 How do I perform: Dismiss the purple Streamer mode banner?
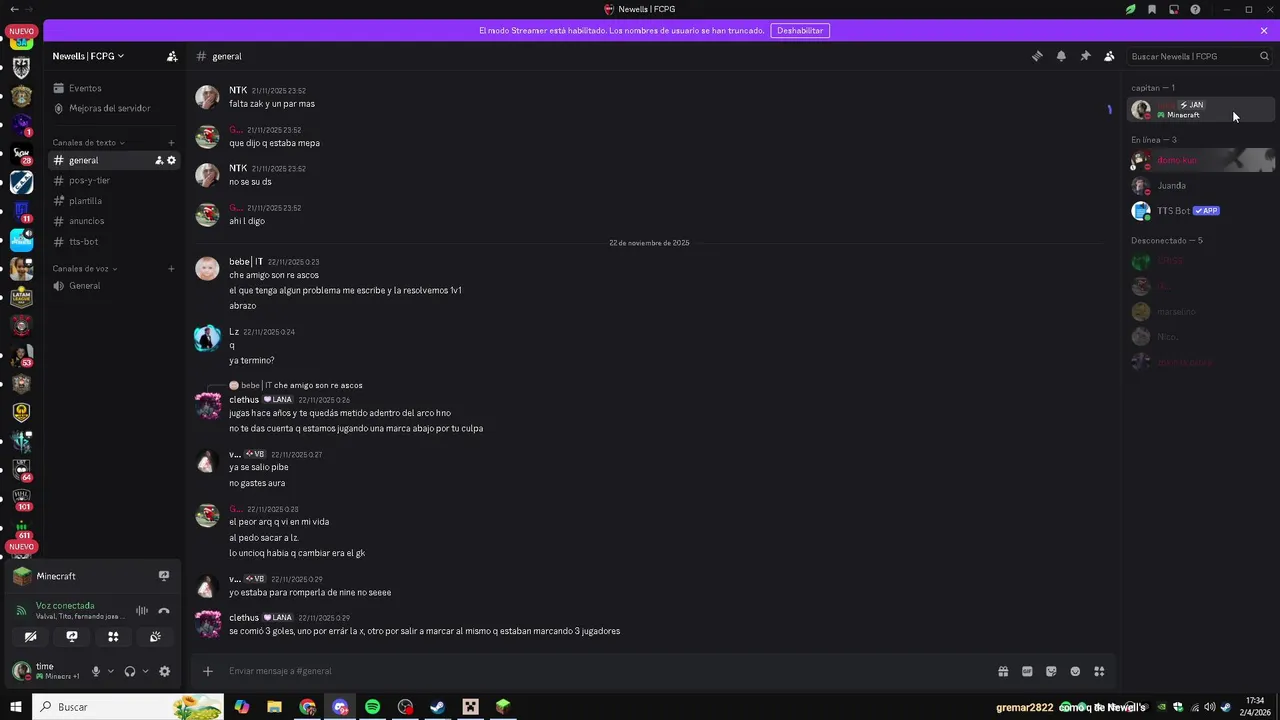(1264, 31)
